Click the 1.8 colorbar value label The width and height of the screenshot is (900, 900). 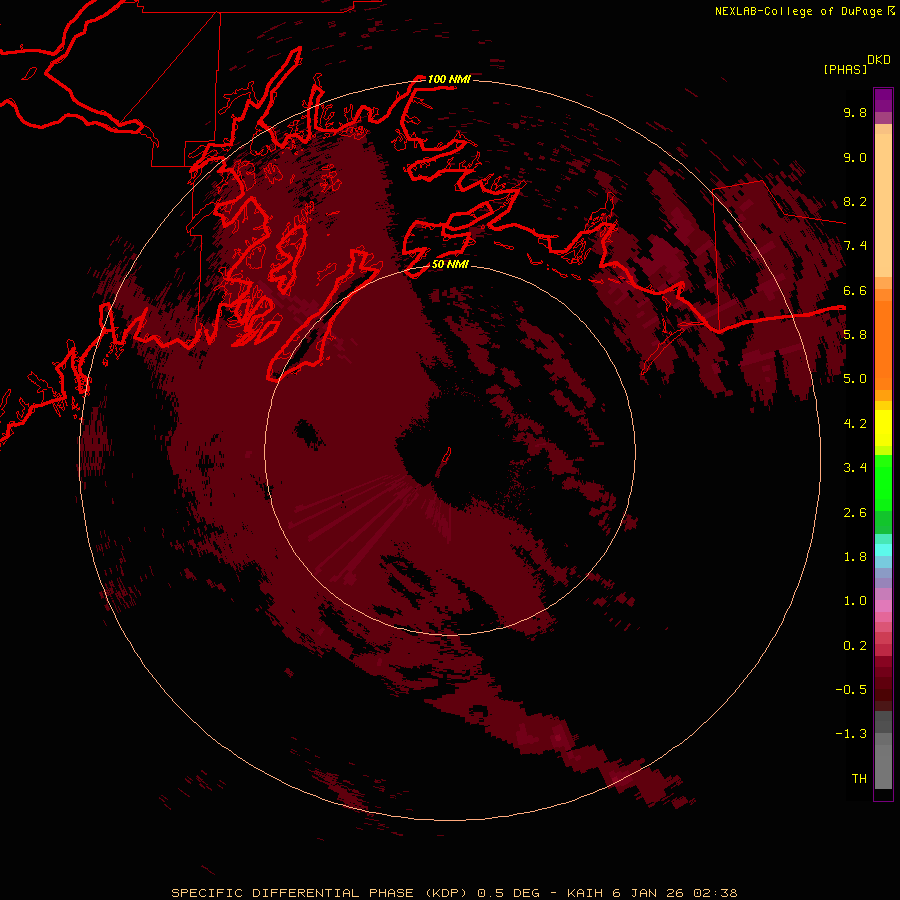(855, 556)
